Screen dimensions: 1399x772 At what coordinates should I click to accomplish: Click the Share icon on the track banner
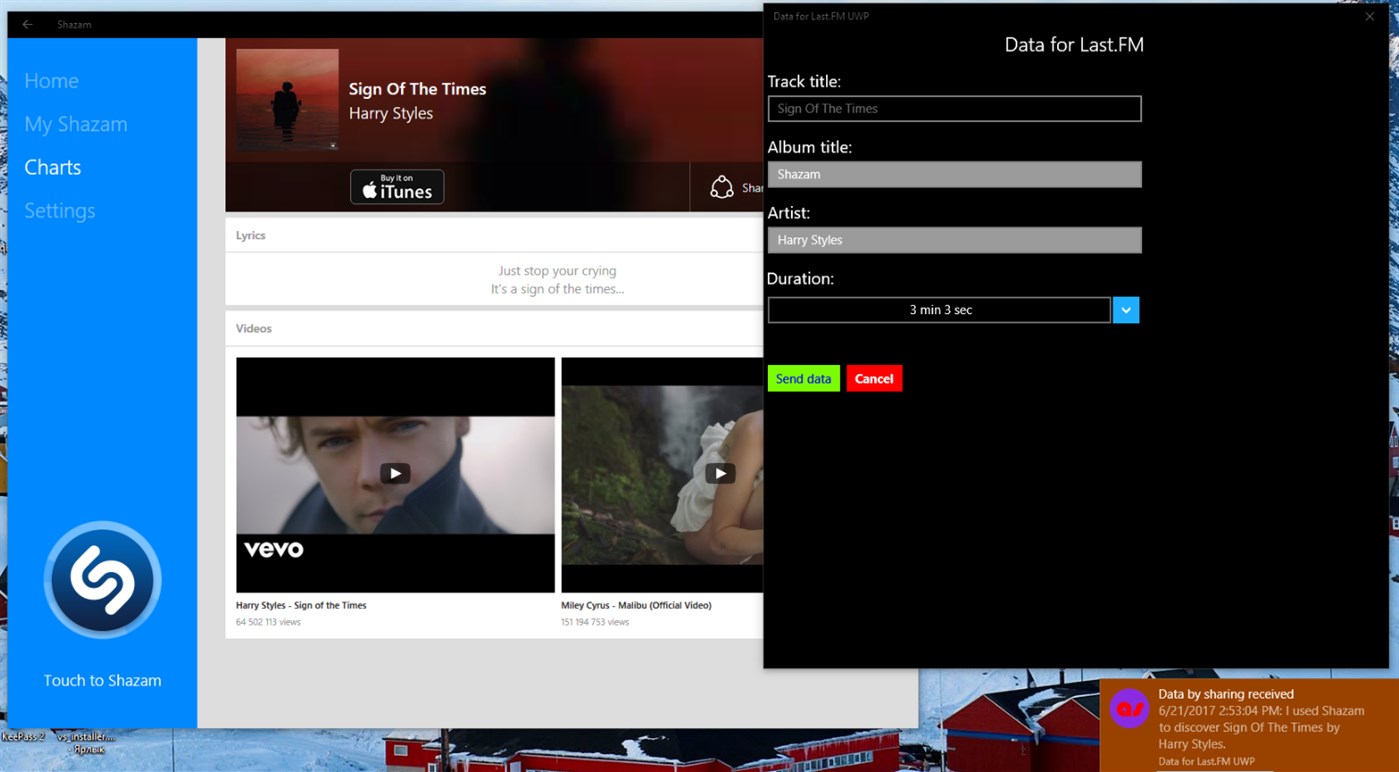click(721, 187)
